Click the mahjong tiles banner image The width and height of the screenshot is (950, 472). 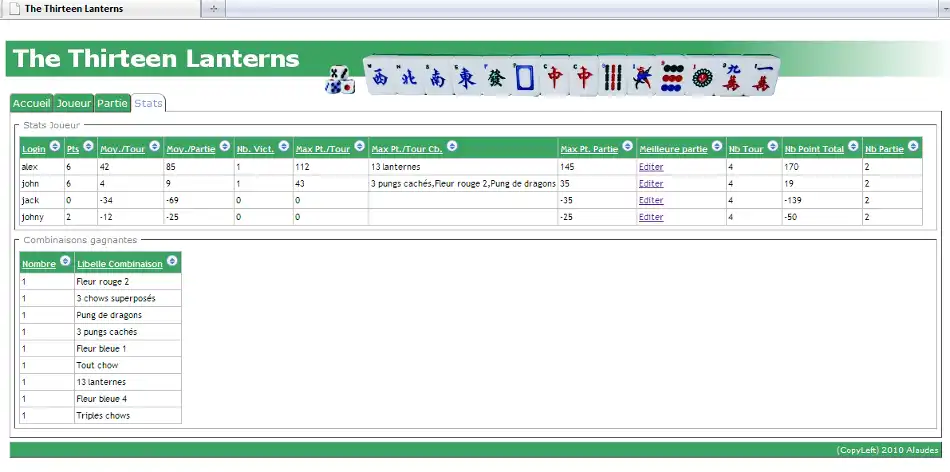pos(571,76)
